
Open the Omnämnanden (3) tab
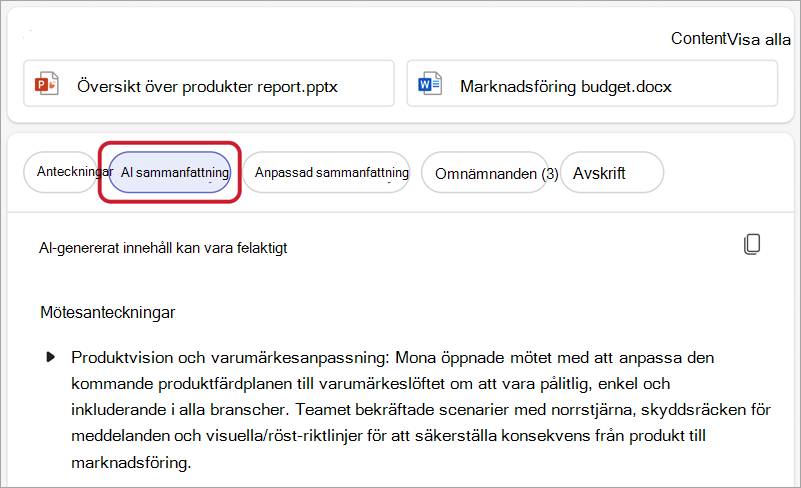pos(485,172)
